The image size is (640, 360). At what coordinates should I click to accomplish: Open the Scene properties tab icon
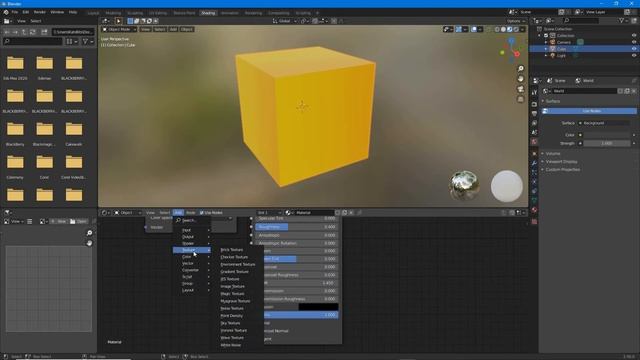pos(534,132)
